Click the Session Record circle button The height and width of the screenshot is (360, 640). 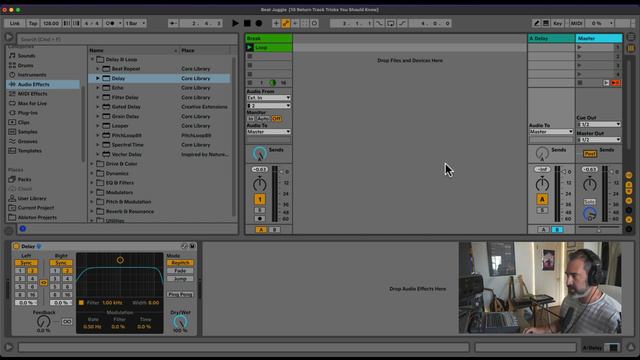click(x=314, y=23)
